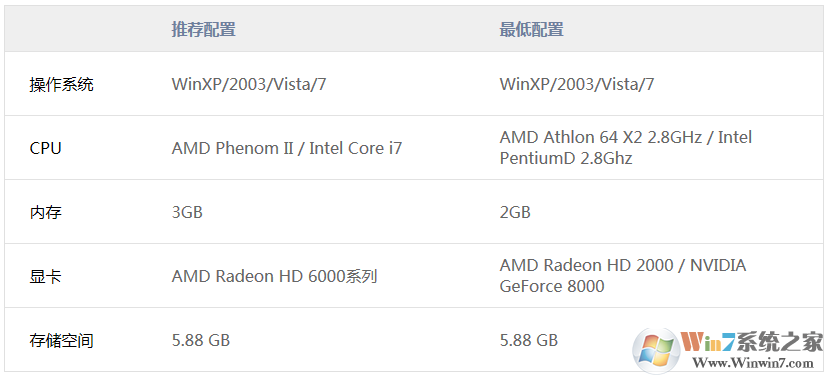Viewport: 830px width, 377px height.
Task: Click the AMD Radeon HD 6000系列 cell
Action: tap(274, 276)
